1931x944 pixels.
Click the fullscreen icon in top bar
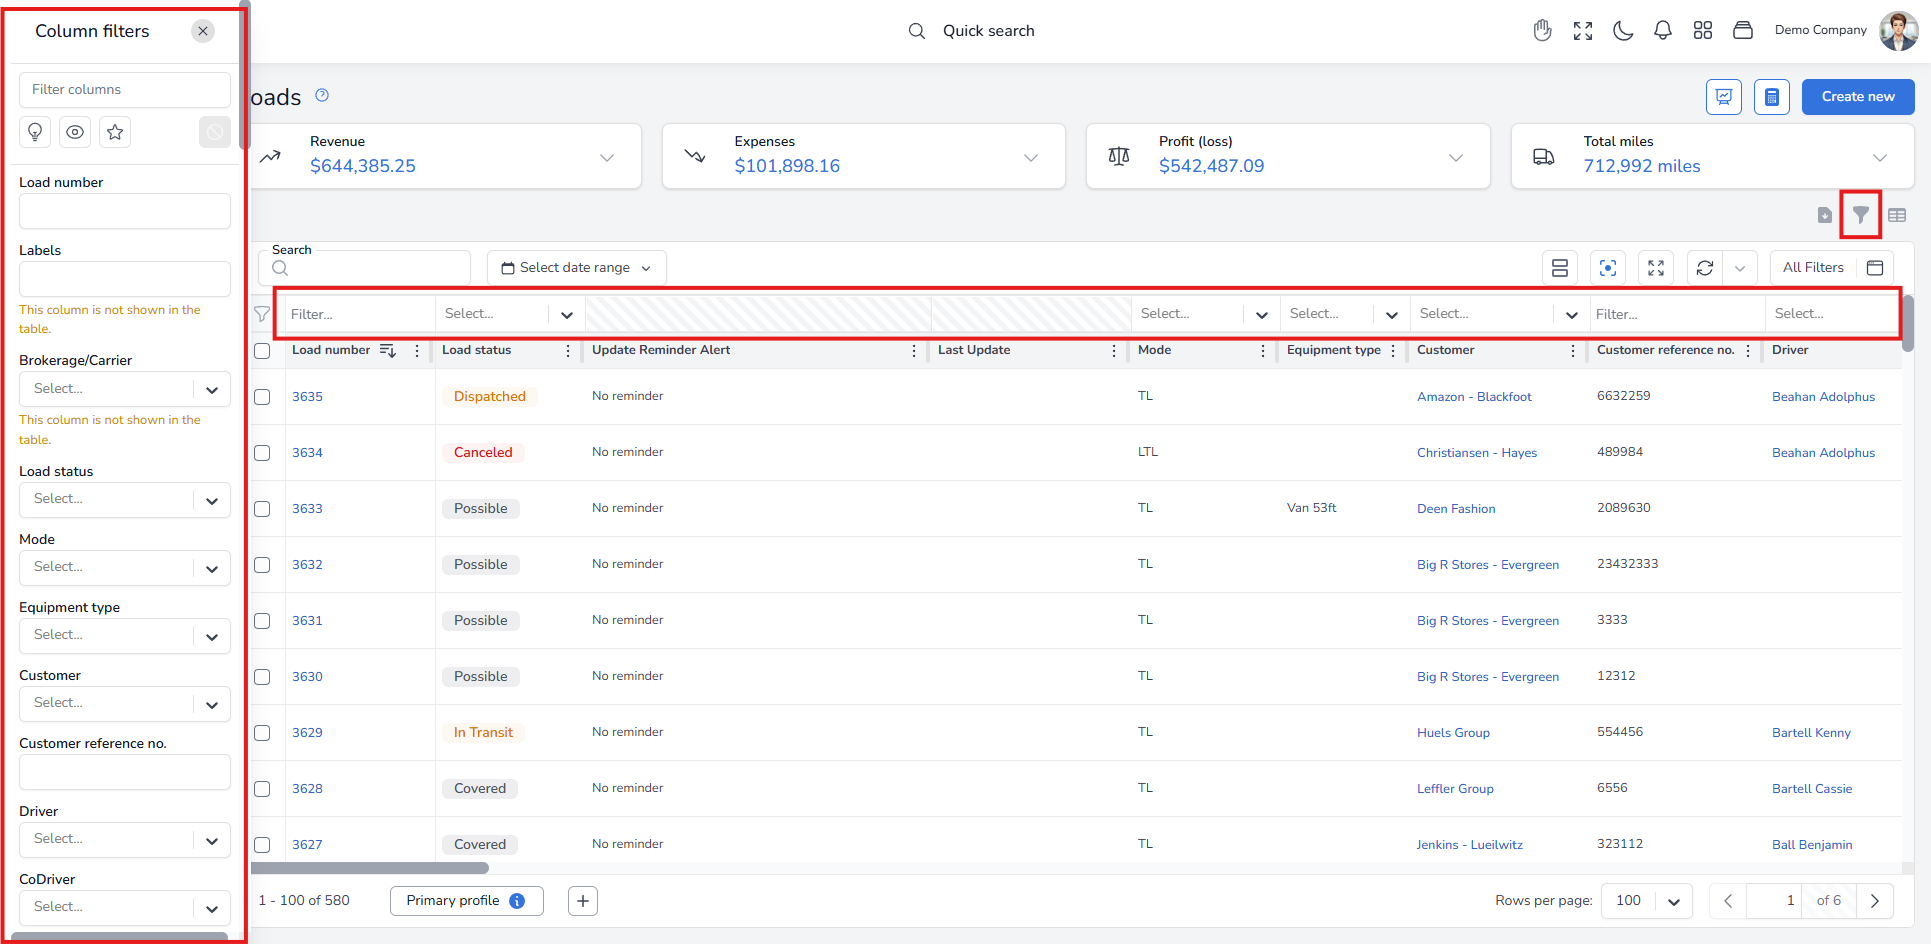pyautogui.click(x=1583, y=31)
